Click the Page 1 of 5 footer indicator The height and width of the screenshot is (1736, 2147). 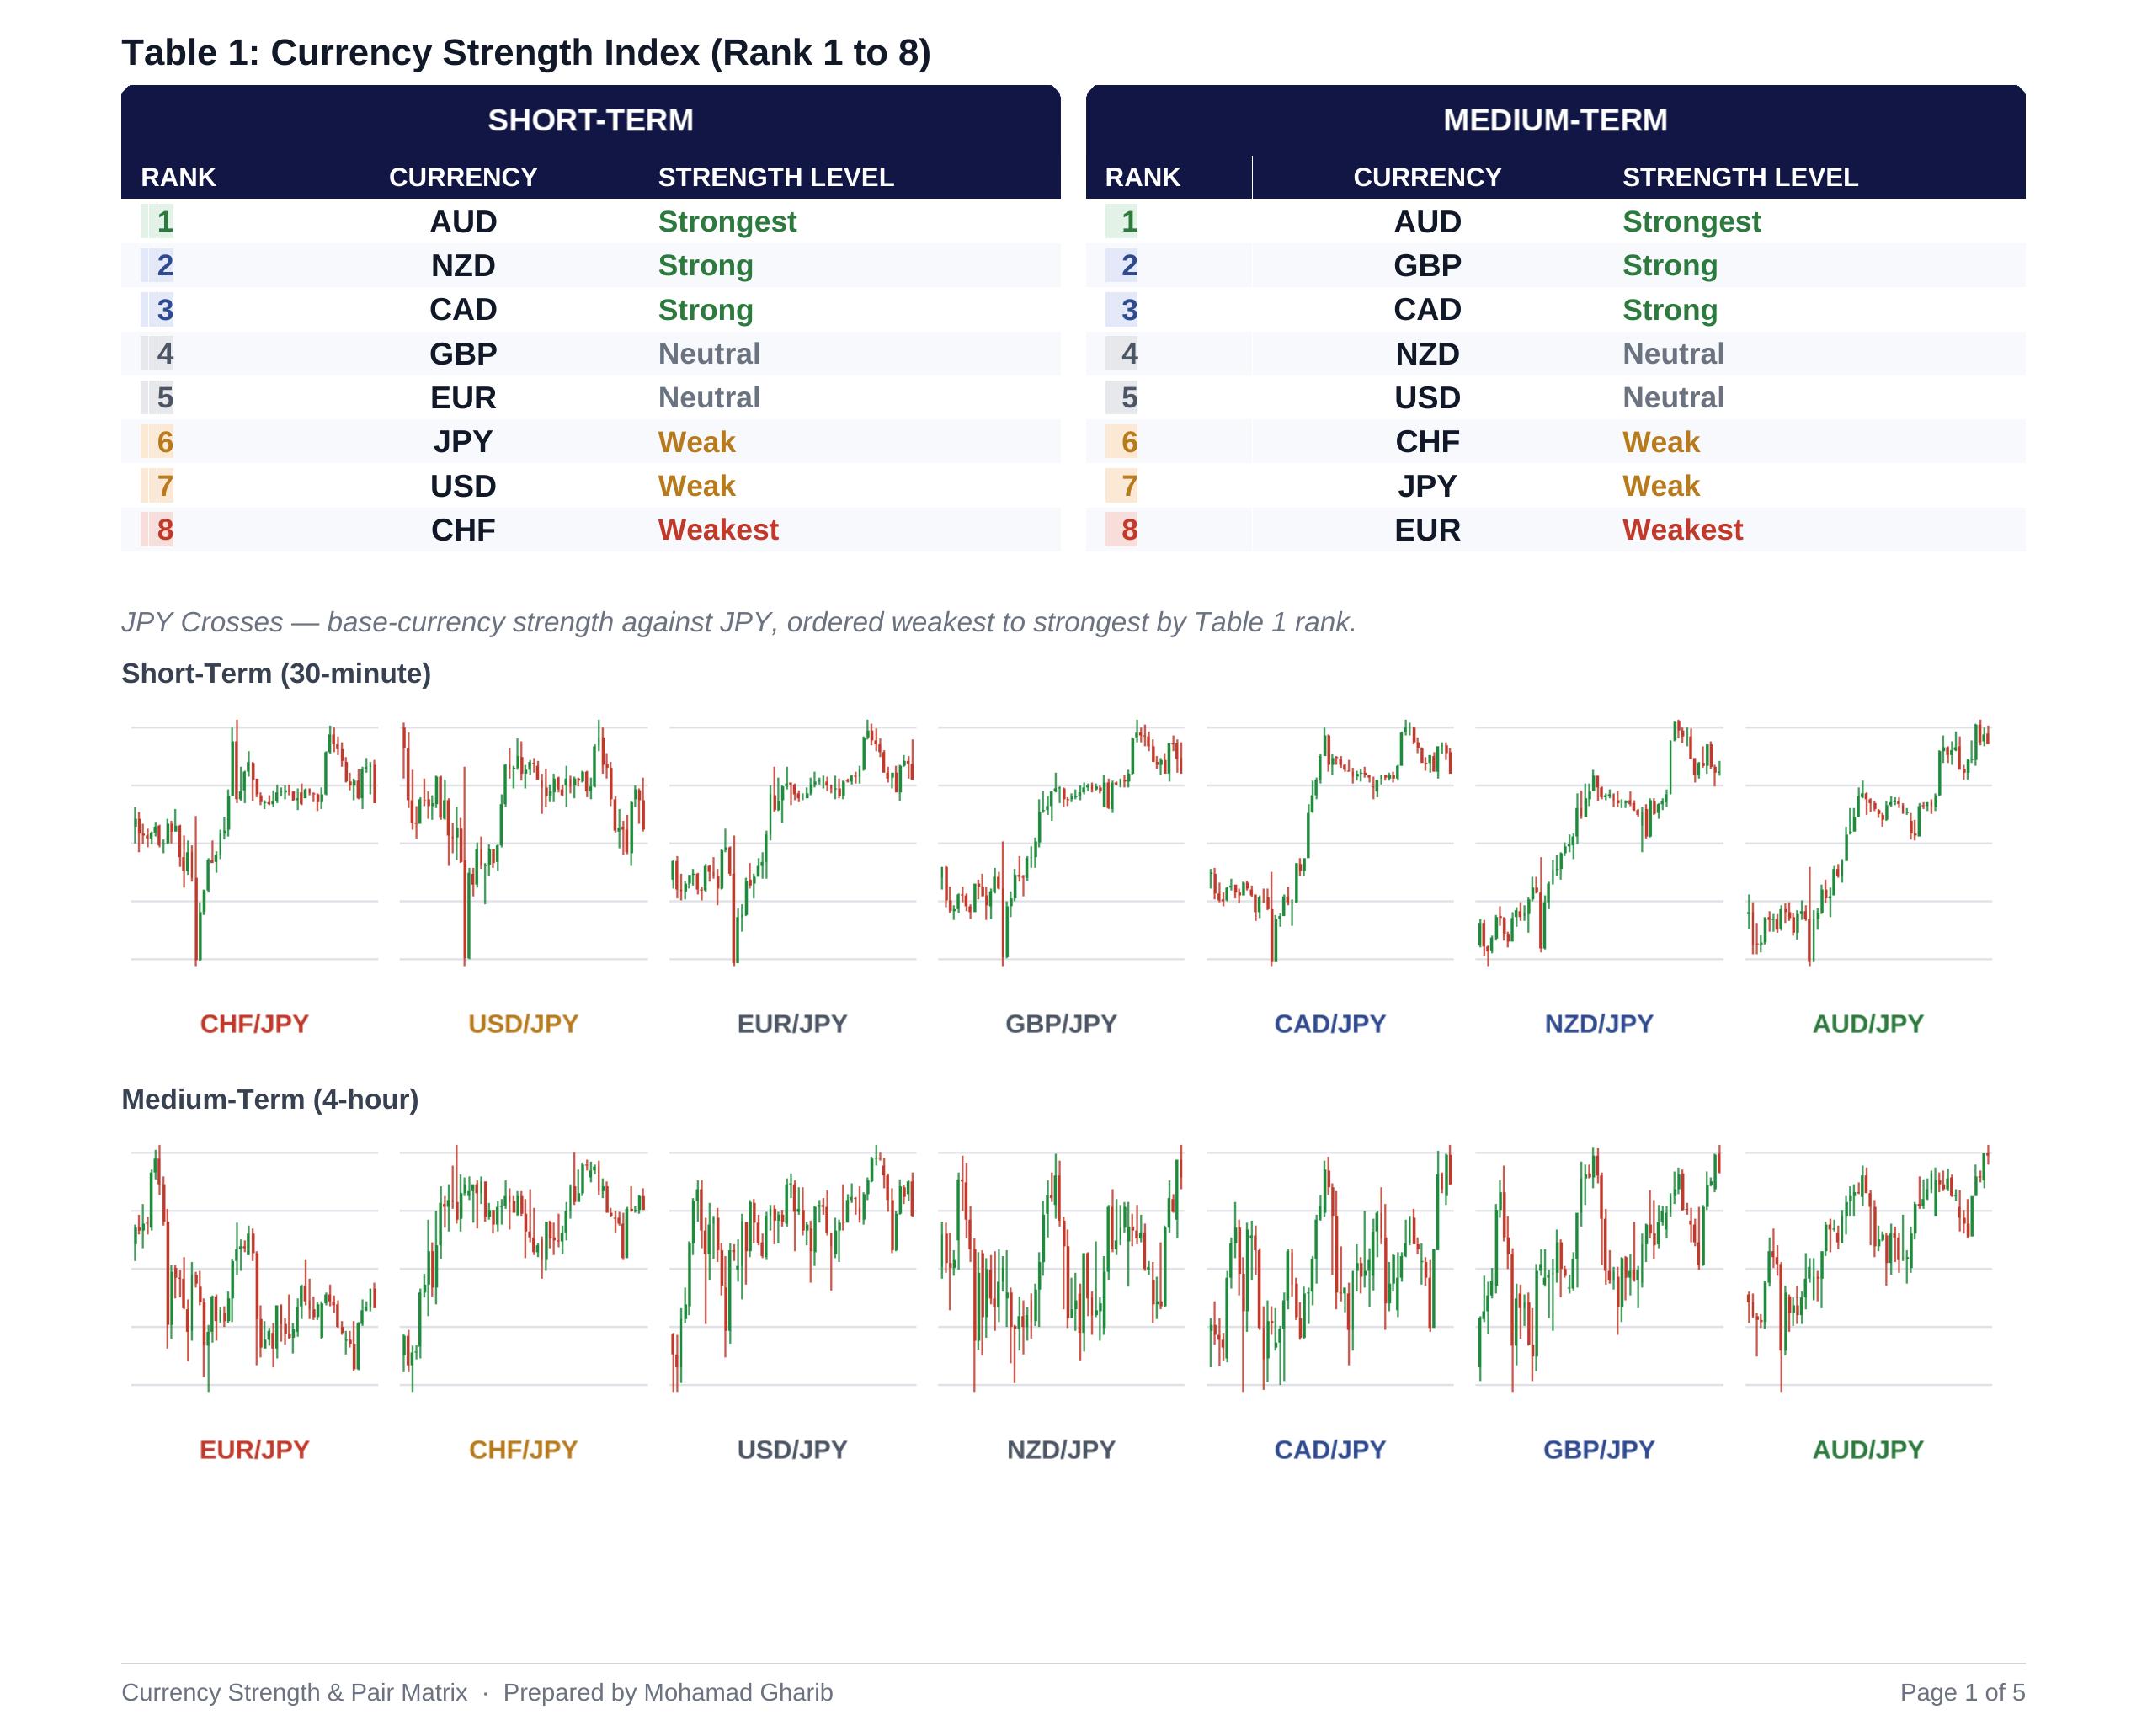point(1962,1692)
